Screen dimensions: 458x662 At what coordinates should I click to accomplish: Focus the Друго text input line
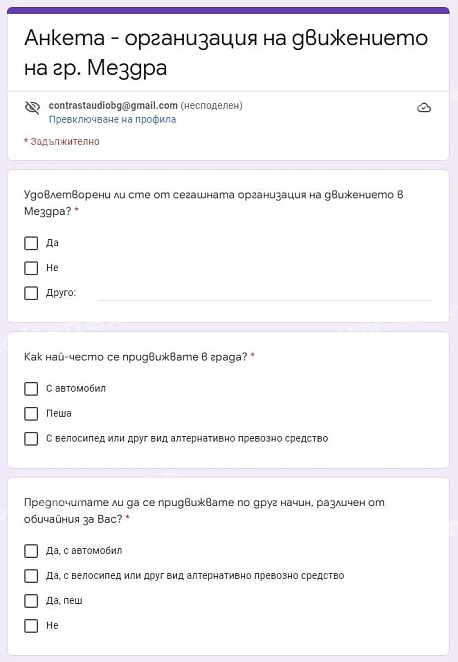pyautogui.click(x=265, y=294)
